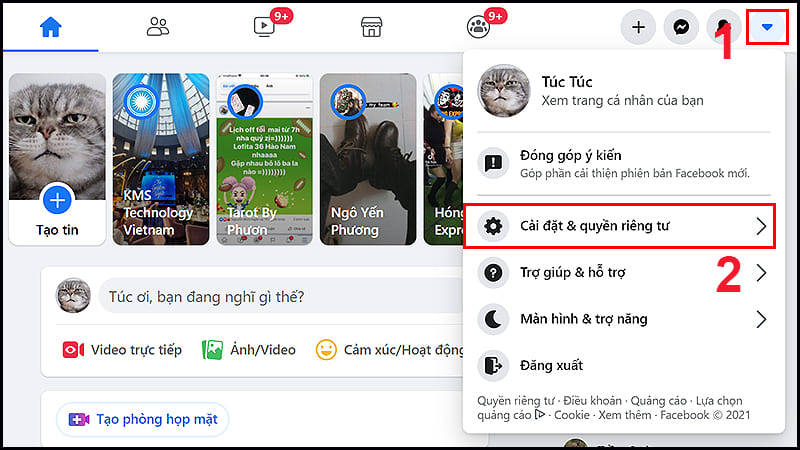Start a Video trực tiếp broadcast
The width and height of the screenshot is (800, 450).
coord(123,350)
